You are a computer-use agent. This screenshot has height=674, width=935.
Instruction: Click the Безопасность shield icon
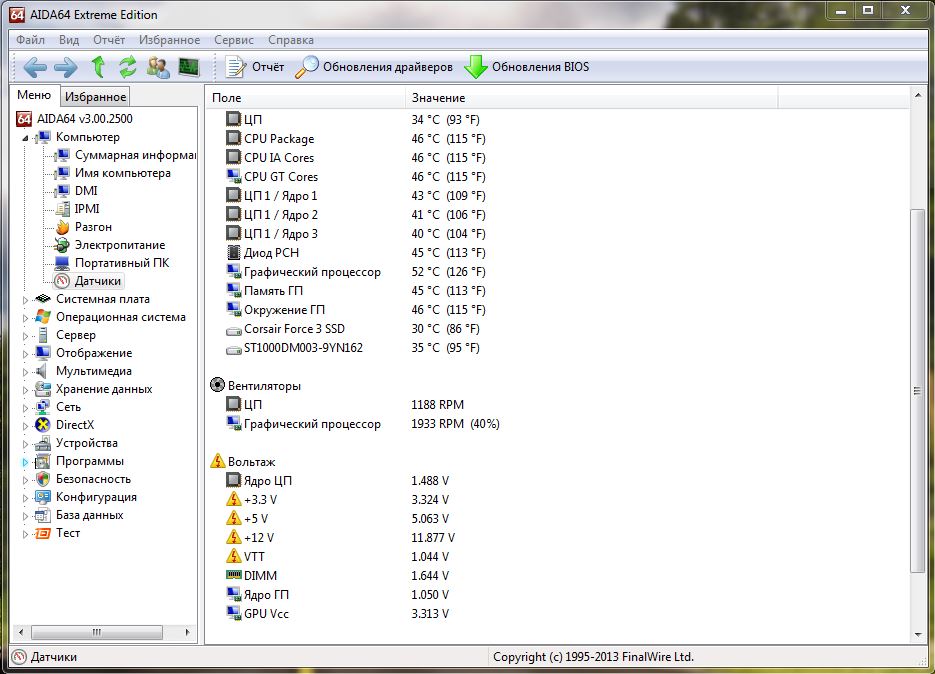(42, 479)
